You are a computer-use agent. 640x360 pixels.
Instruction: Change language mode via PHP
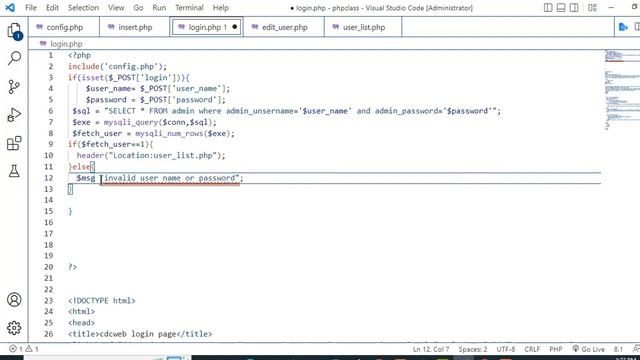coord(556,349)
